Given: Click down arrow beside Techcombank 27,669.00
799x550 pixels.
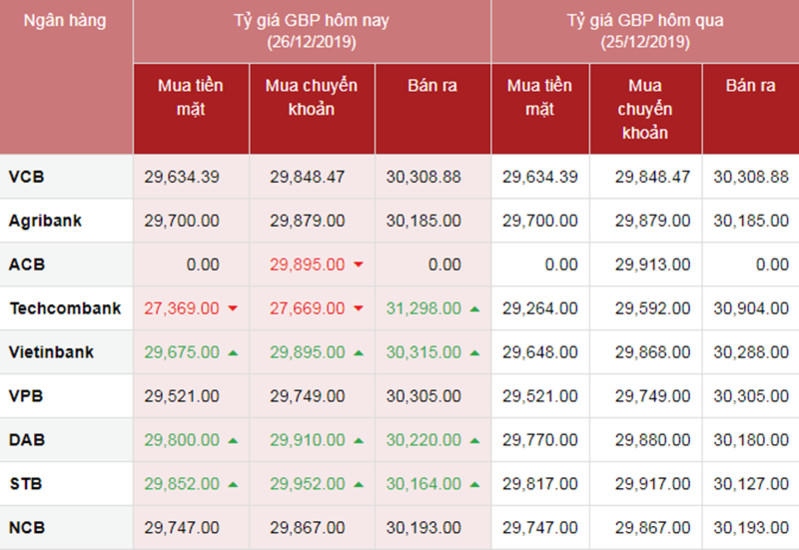Looking at the screenshot, I should click(x=358, y=309).
